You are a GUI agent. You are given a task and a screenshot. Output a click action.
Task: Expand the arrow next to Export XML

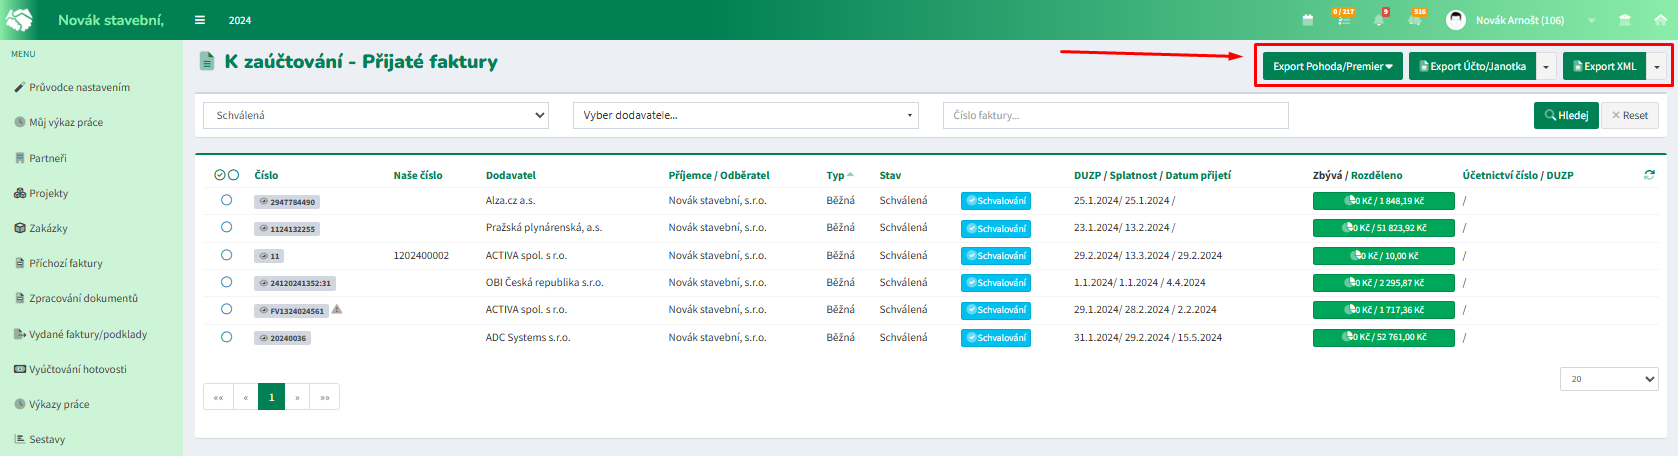tap(1657, 67)
